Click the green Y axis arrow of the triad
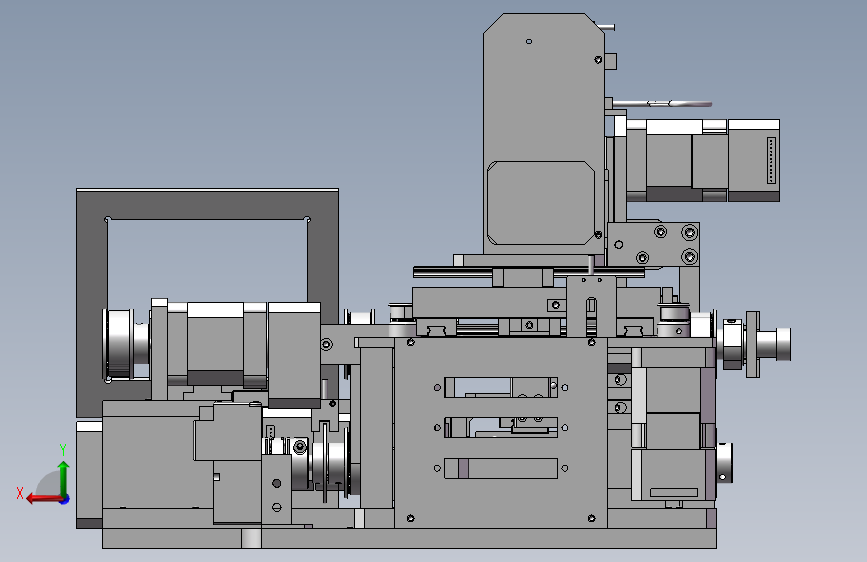This screenshot has width=867, height=562. coord(63,478)
